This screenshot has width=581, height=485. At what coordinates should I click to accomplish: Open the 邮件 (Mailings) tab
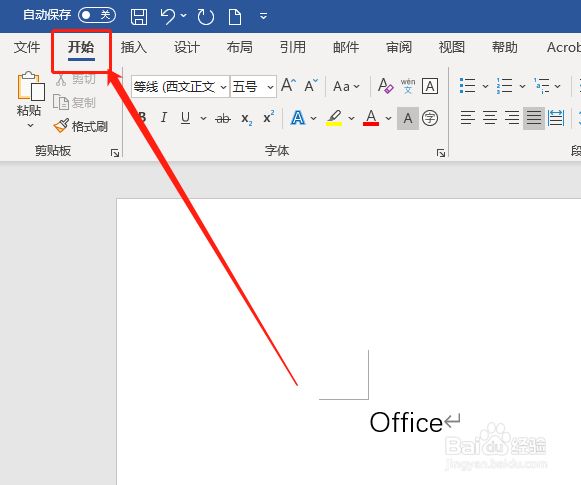346,47
